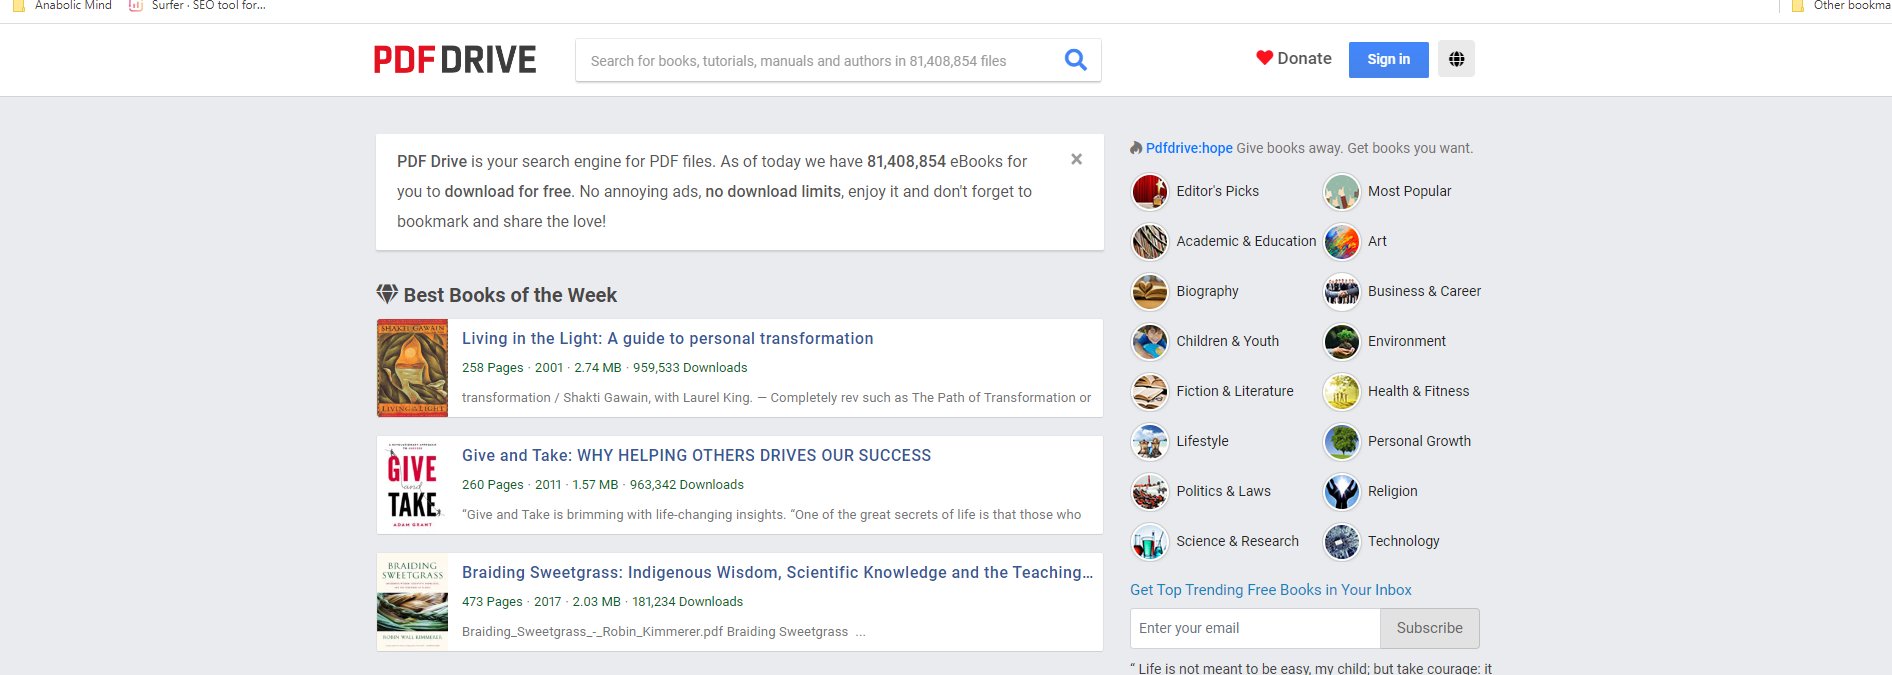
Task: Open the Personal Growth text link
Action: [1419, 441]
